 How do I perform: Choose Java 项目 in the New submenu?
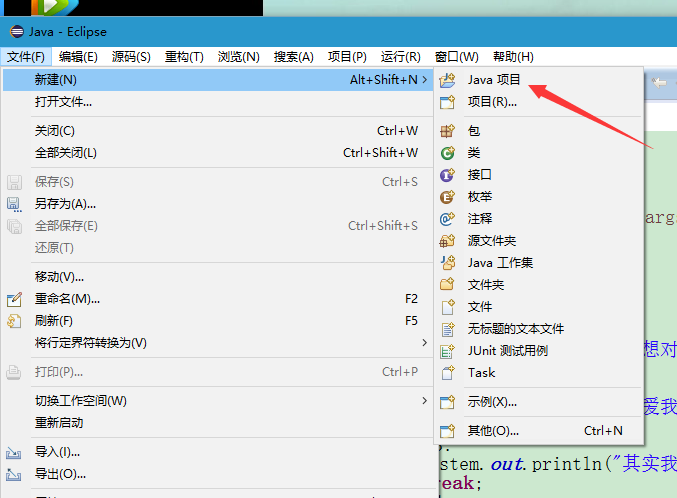click(539, 80)
